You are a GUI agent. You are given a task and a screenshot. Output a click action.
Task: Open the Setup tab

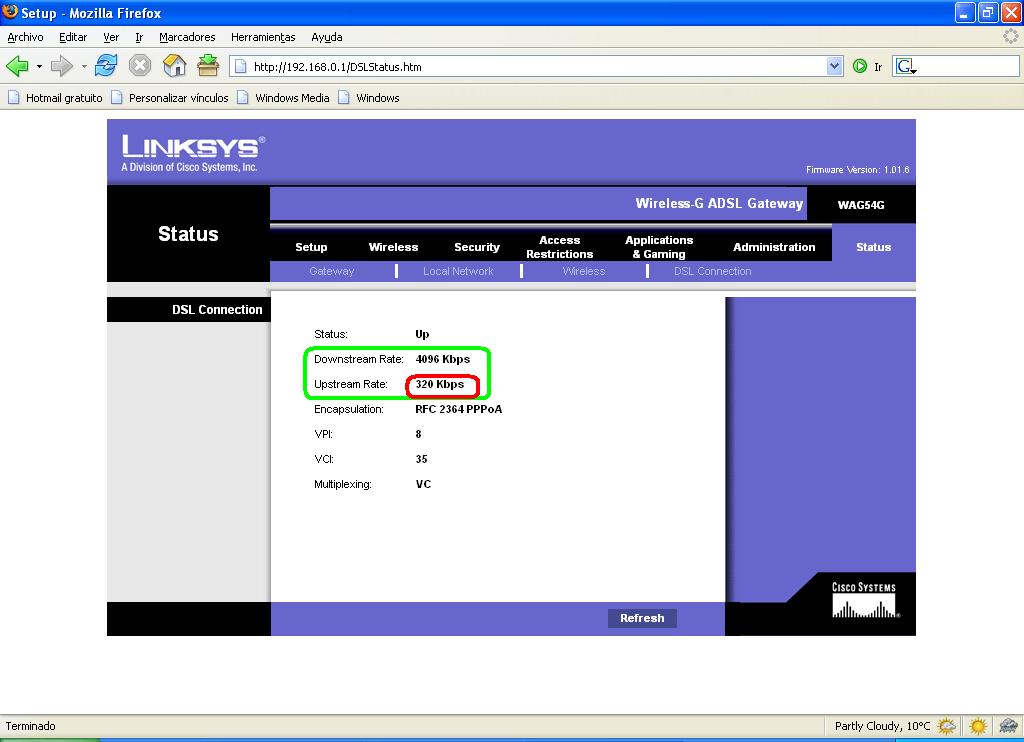[x=311, y=247]
